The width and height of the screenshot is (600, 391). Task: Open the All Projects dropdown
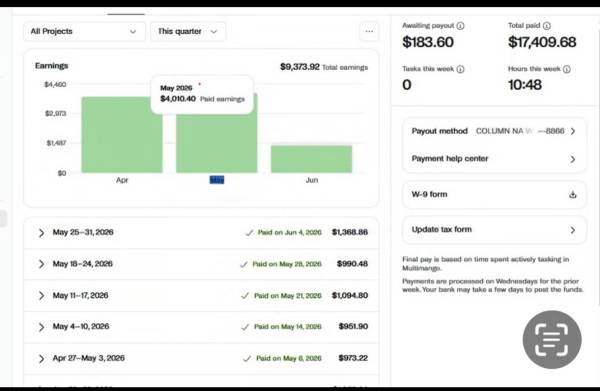click(84, 31)
